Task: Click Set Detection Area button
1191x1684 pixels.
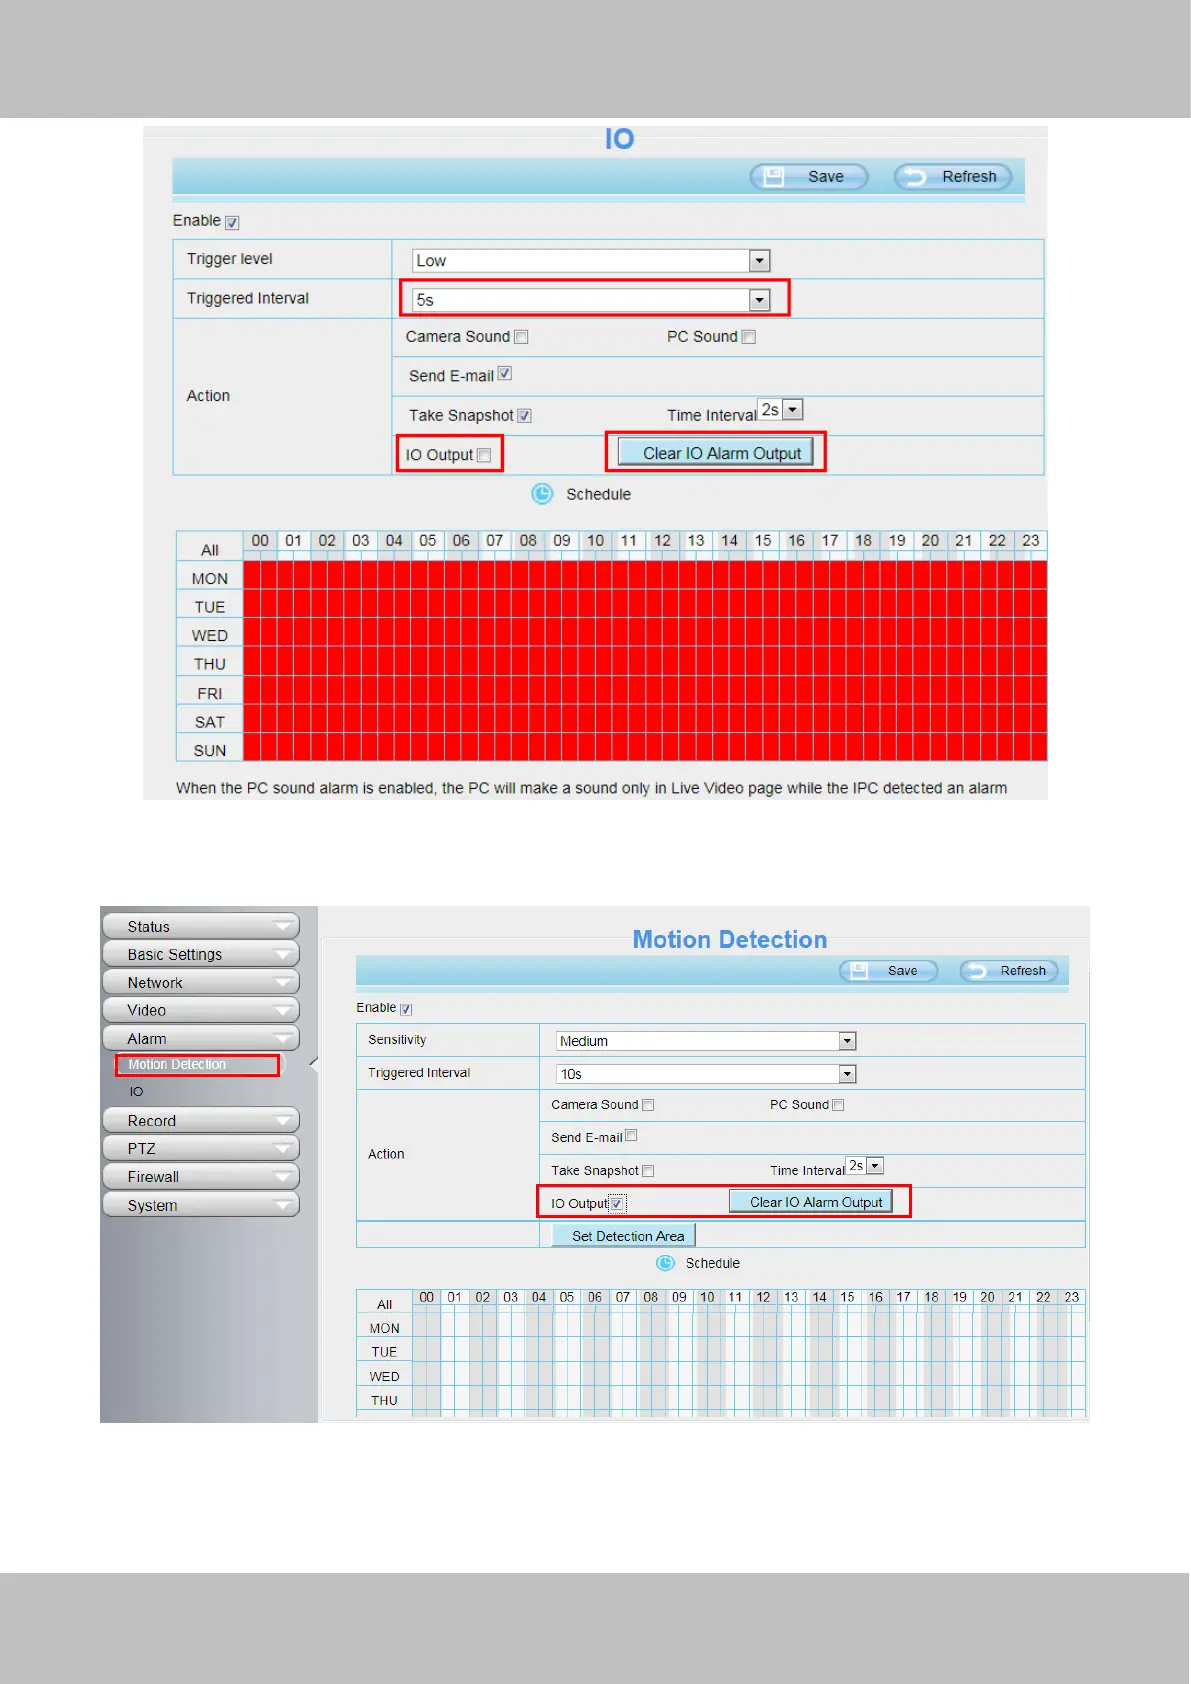Action: 628,1236
